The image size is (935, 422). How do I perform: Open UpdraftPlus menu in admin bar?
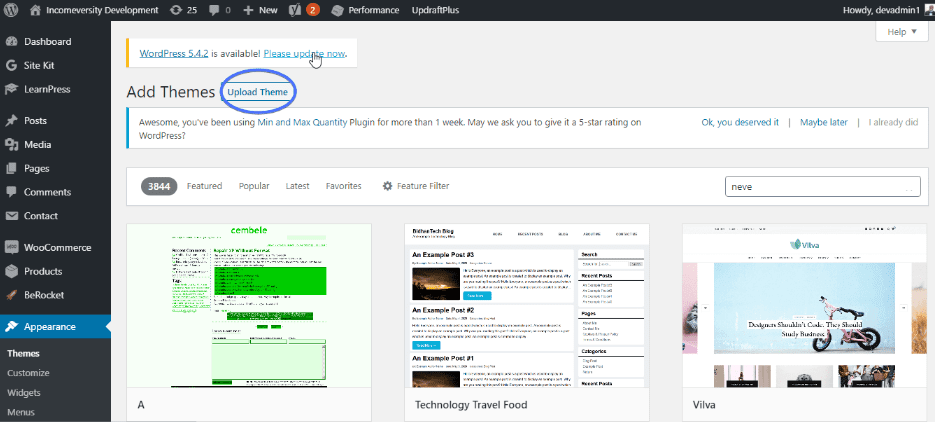(435, 10)
